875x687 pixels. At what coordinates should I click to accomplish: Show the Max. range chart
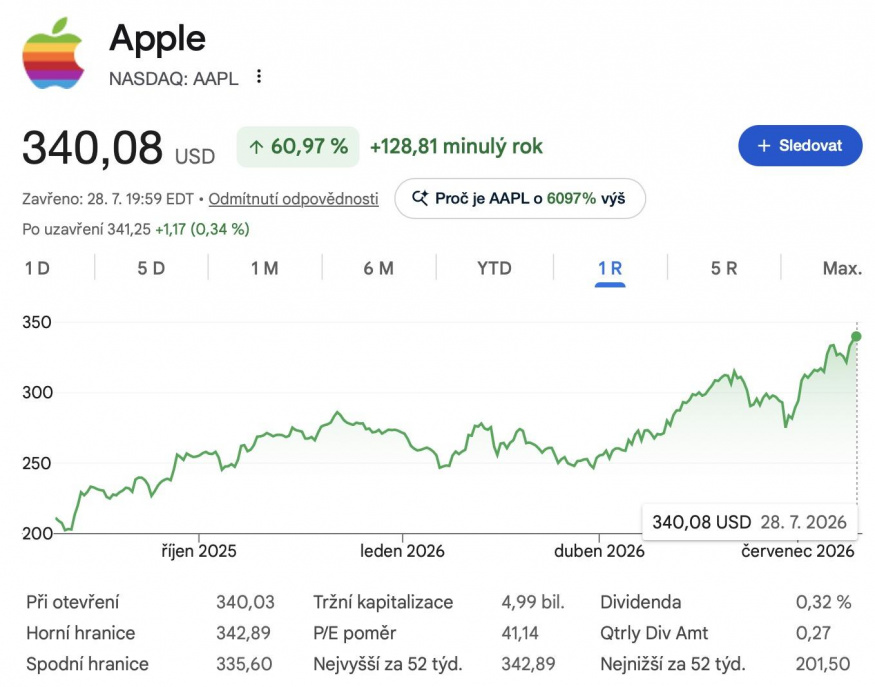click(842, 268)
